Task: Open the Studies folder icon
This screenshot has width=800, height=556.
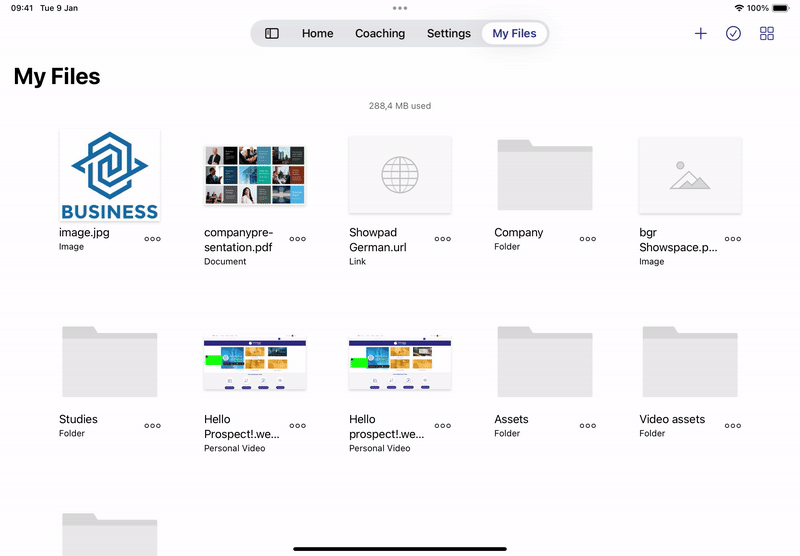Action: [x=110, y=362]
